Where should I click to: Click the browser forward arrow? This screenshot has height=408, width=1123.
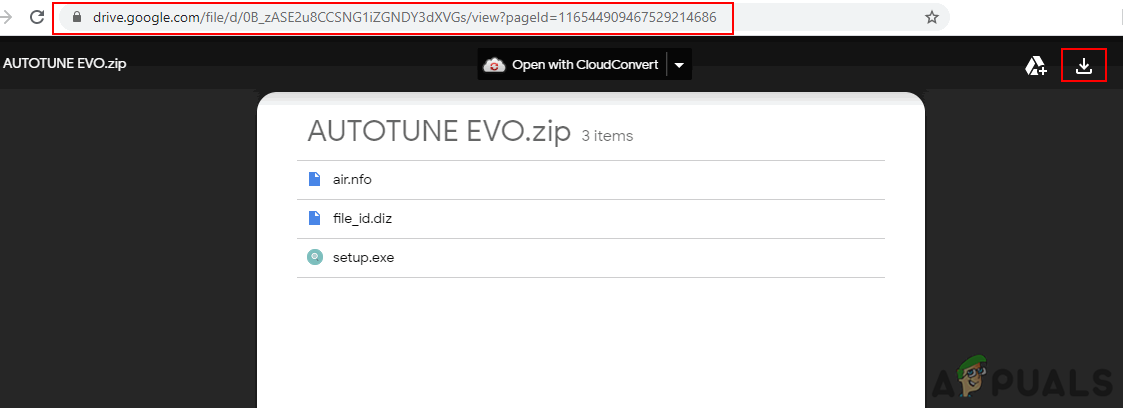6,18
